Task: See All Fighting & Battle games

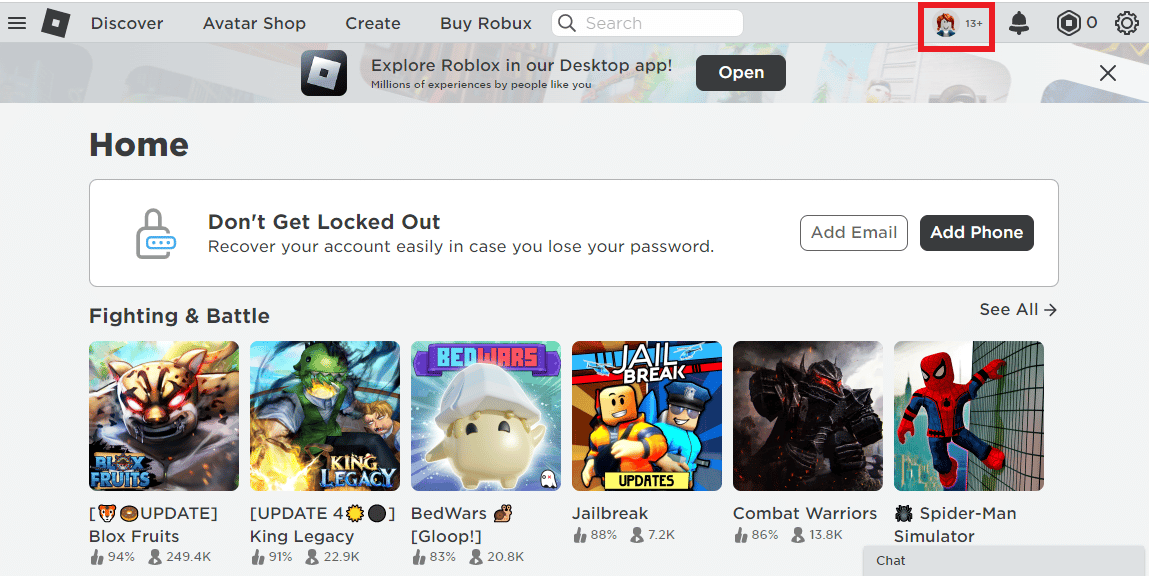Action: click(1017, 310)
